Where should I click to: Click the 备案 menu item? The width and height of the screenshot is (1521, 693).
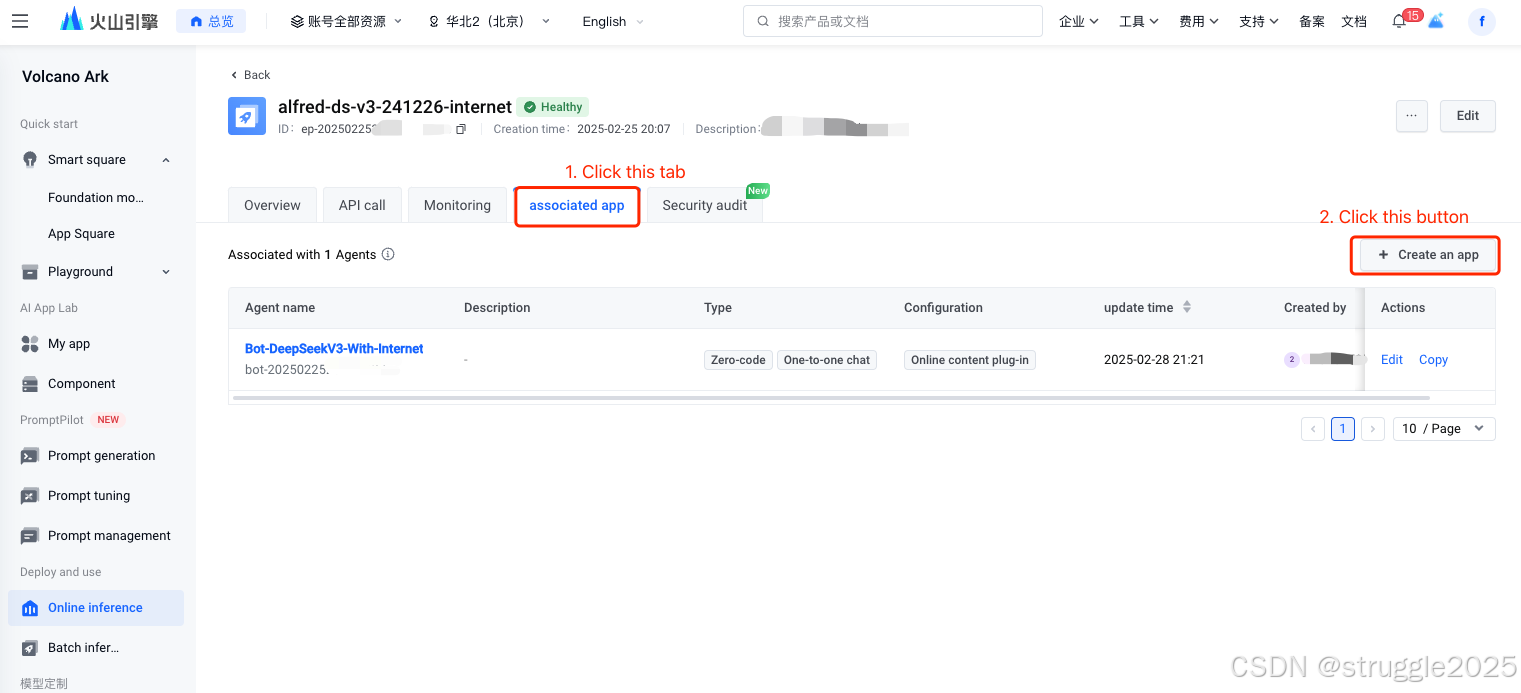click(x=1312, y=21)
